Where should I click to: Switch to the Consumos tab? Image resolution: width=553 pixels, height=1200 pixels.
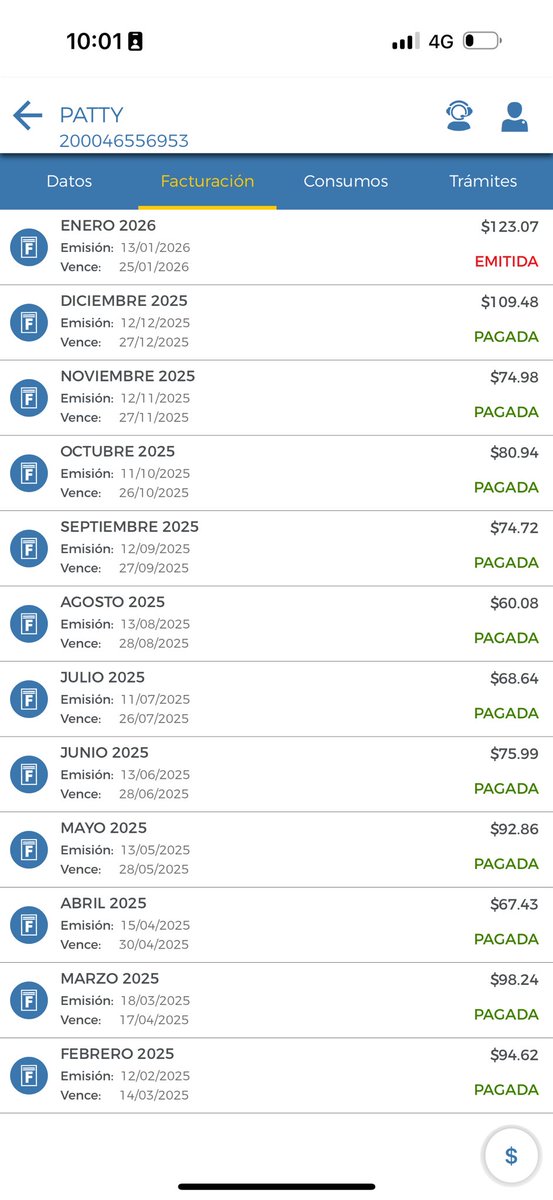click(x=346, y=181)
